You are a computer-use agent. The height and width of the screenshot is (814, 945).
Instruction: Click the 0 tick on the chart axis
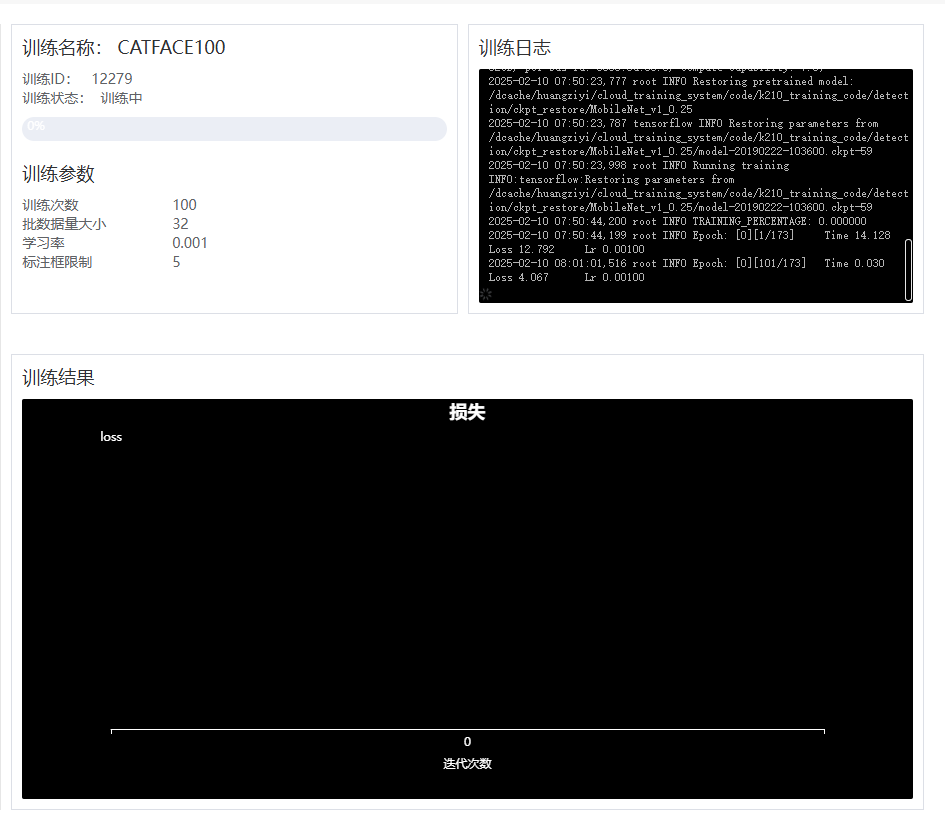(467, 742)
